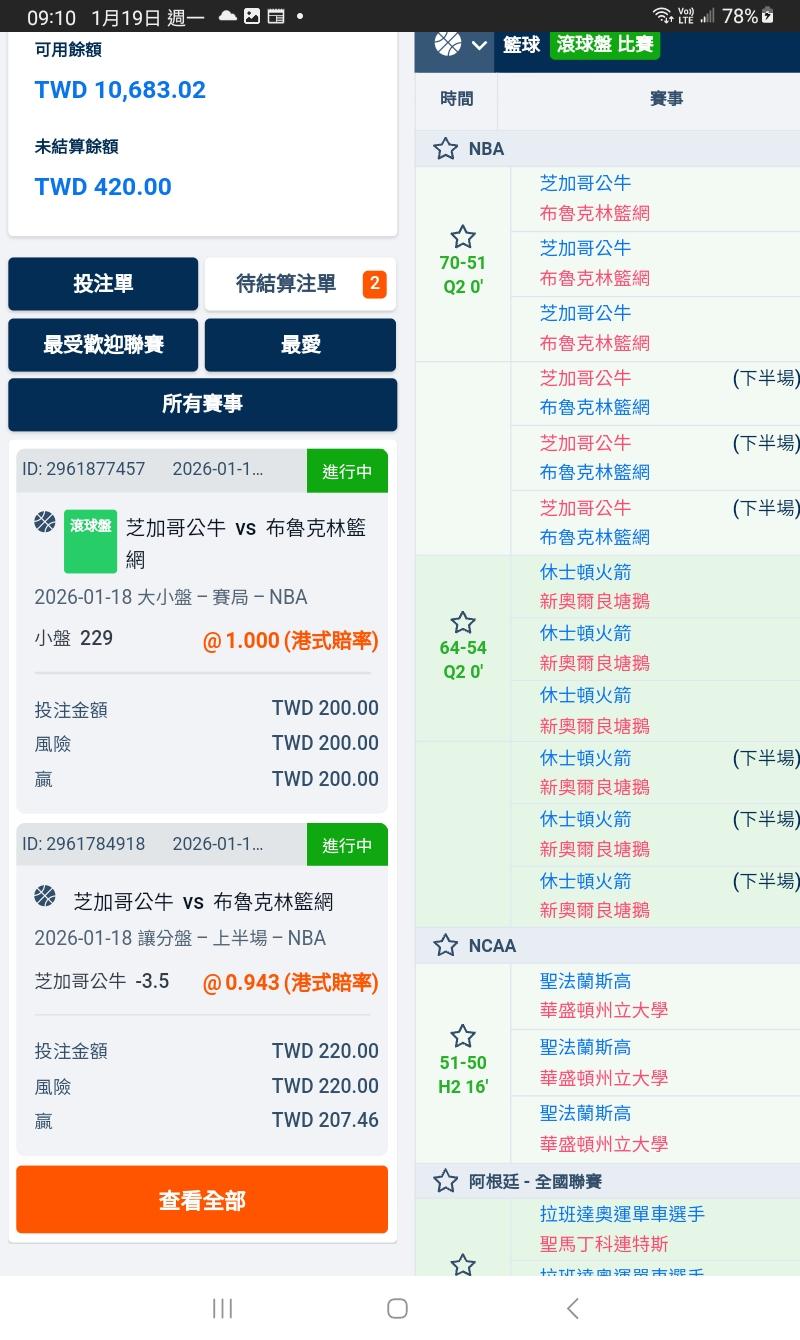The height and width of the screenshot is (1340, 800).
Task: Tap 進行中 status on bet ID 2961877457
Action: pos(347,471)
